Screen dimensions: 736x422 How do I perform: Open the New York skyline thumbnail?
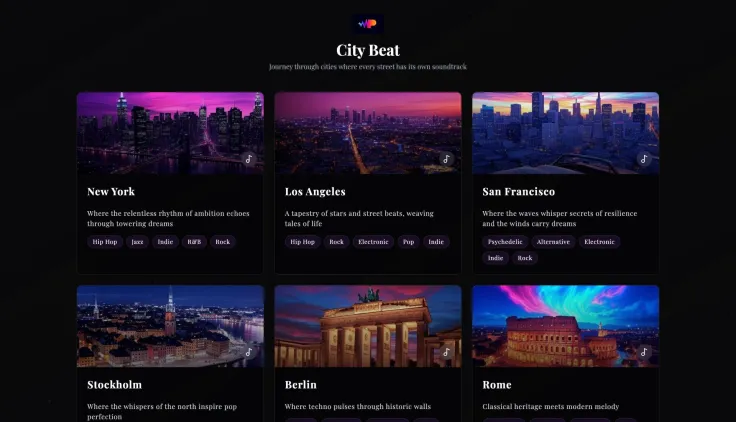point(170,133)
